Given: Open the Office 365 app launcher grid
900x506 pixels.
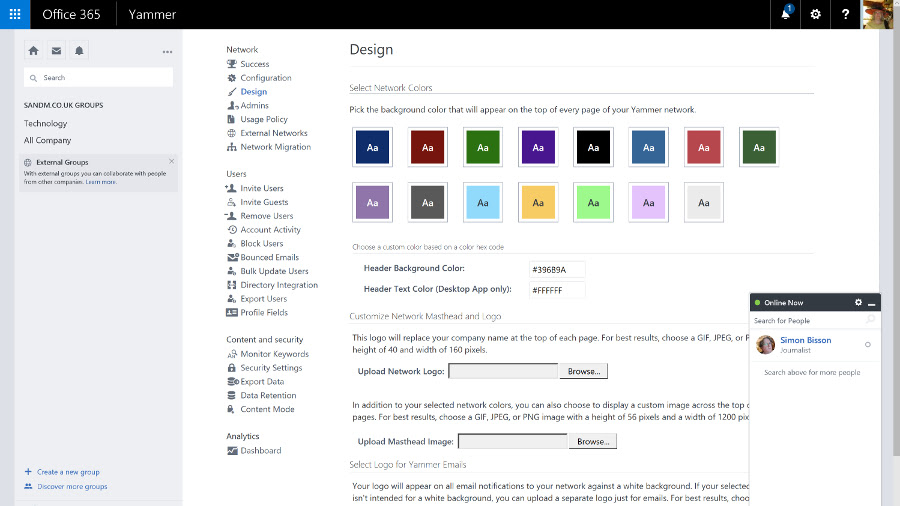Looking at the screenshot, I should pyautogui.click(x=15, y=14).
